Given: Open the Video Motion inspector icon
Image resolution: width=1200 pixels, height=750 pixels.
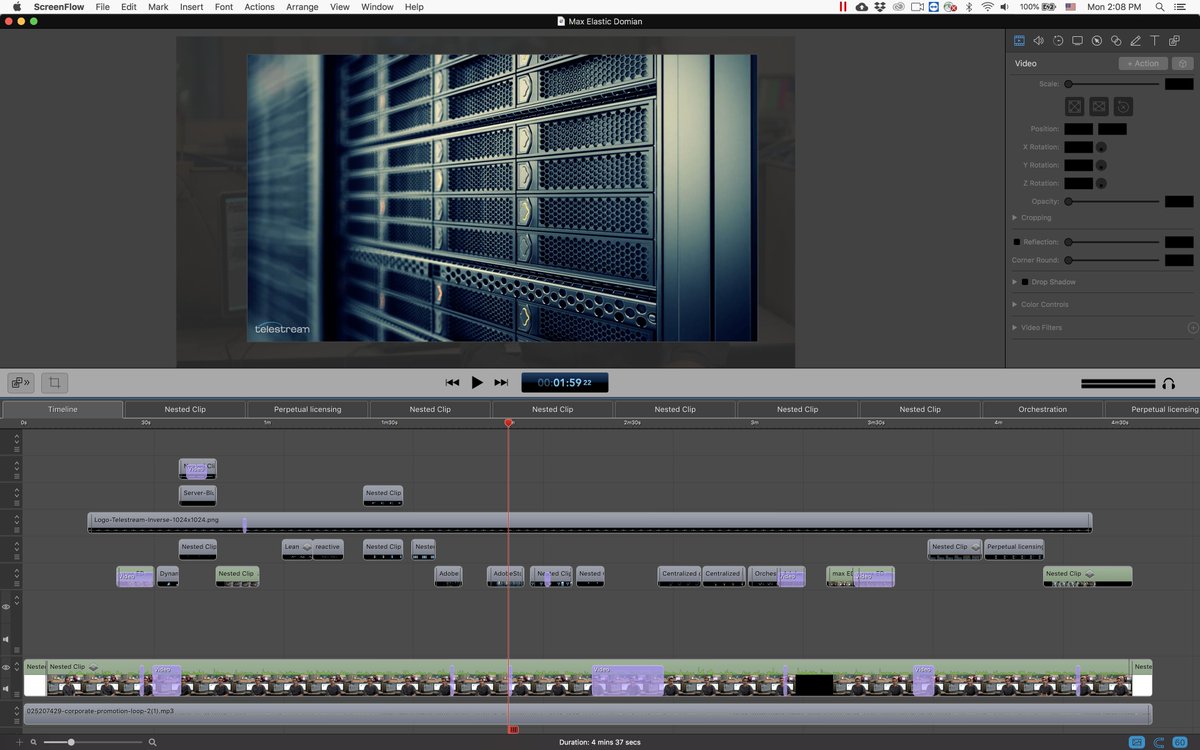Looking at the screenshot, I should pyautogui.click(x=1058, y=41).
